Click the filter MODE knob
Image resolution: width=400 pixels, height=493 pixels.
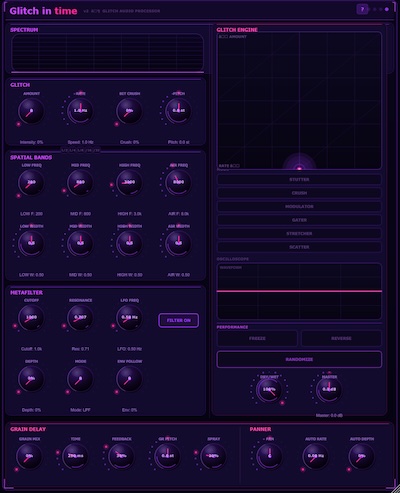click(x=80, y=379)
